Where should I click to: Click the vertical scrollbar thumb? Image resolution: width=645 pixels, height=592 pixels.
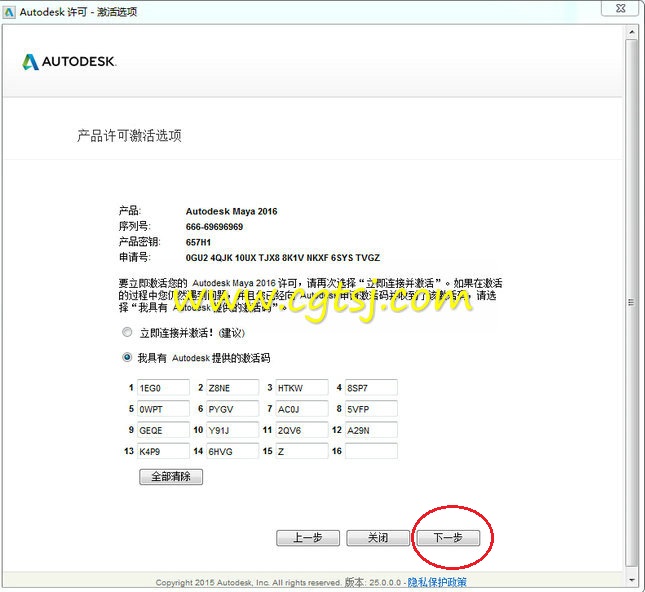pos(631,302)
